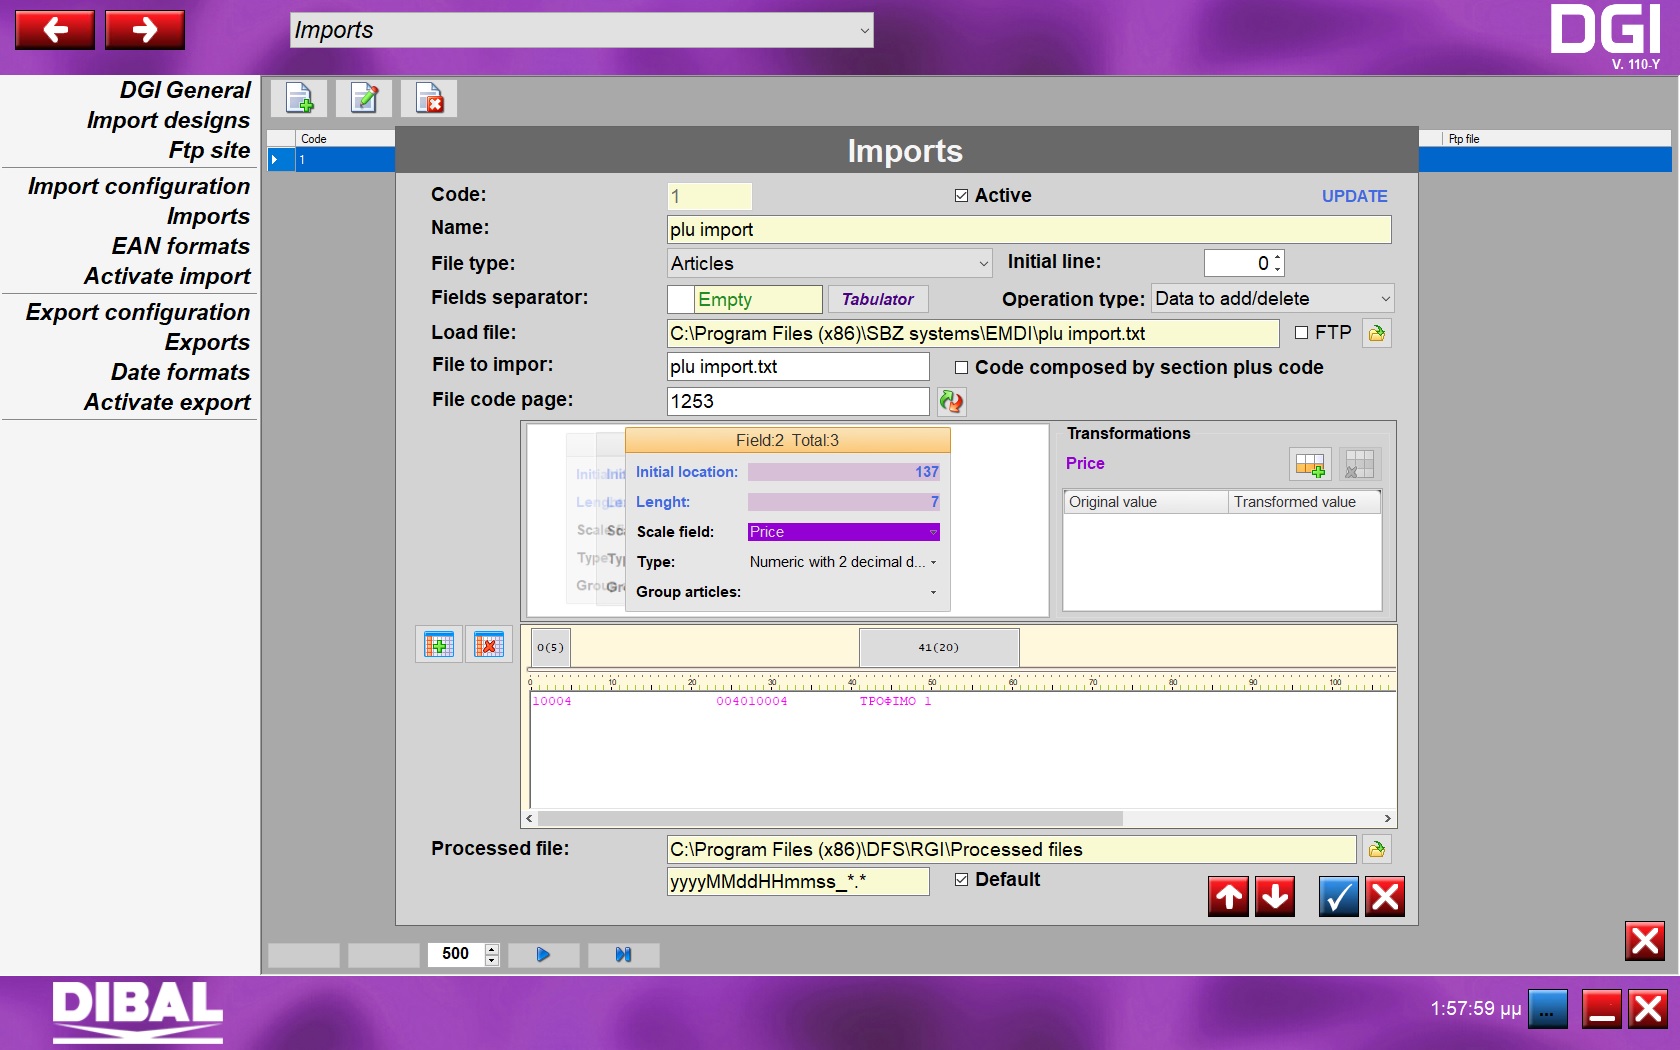The image size is (1680, 1050).
Task: Browse for the load file folder
Action: tap(1377, 333)
